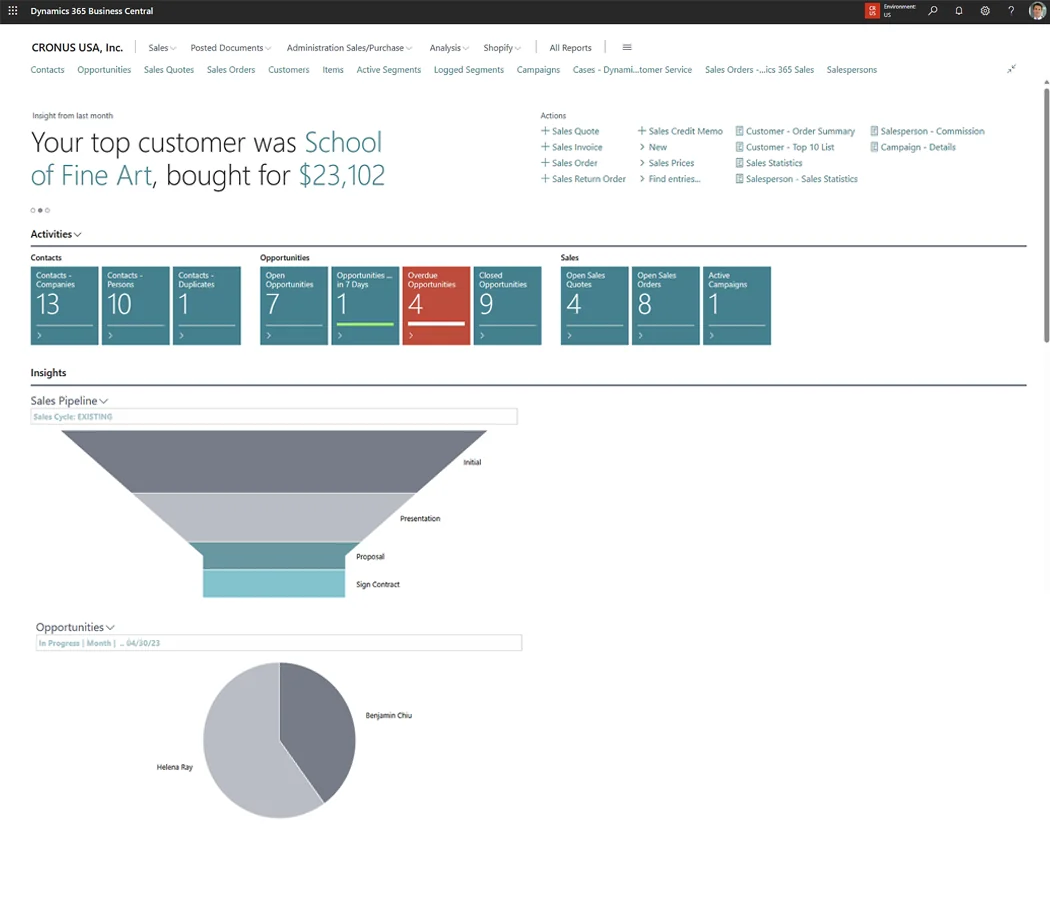
Task: Open the notifications bell icon
Action: pyautogui.click(x=959, y=11)
